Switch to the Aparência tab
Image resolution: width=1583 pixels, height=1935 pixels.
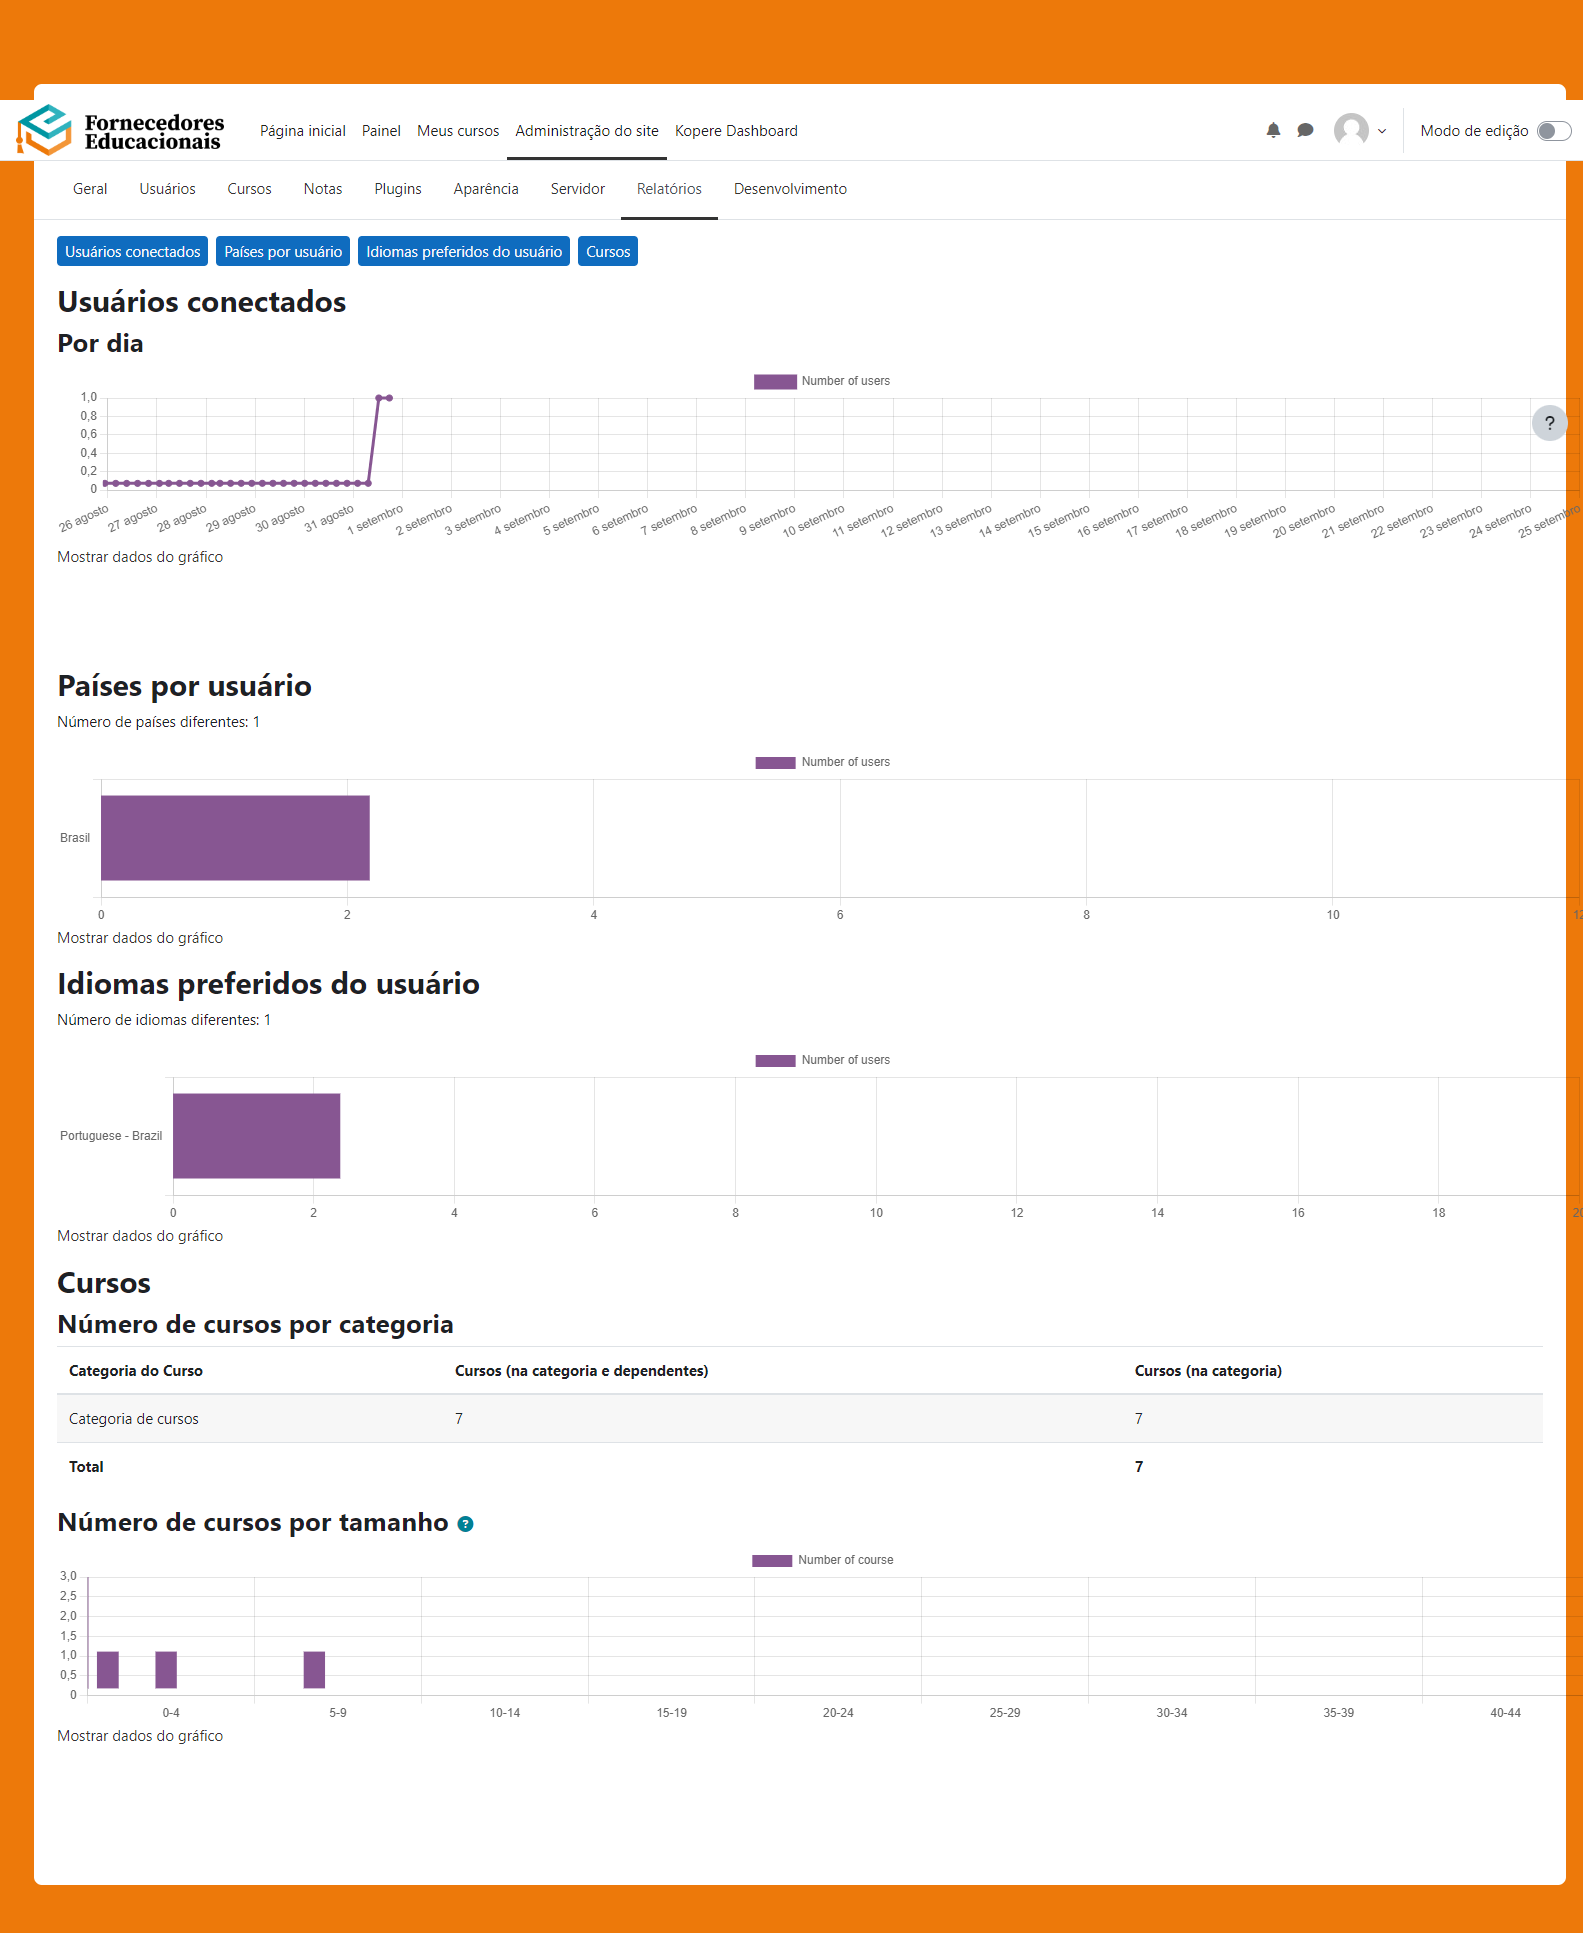click(486, 189)
